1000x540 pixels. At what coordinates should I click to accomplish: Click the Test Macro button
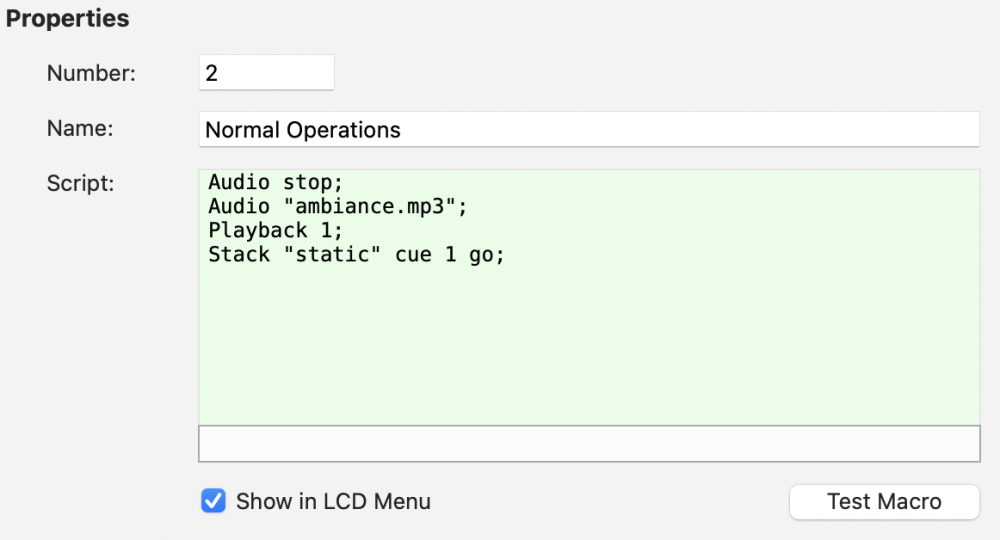coord(884,502)
